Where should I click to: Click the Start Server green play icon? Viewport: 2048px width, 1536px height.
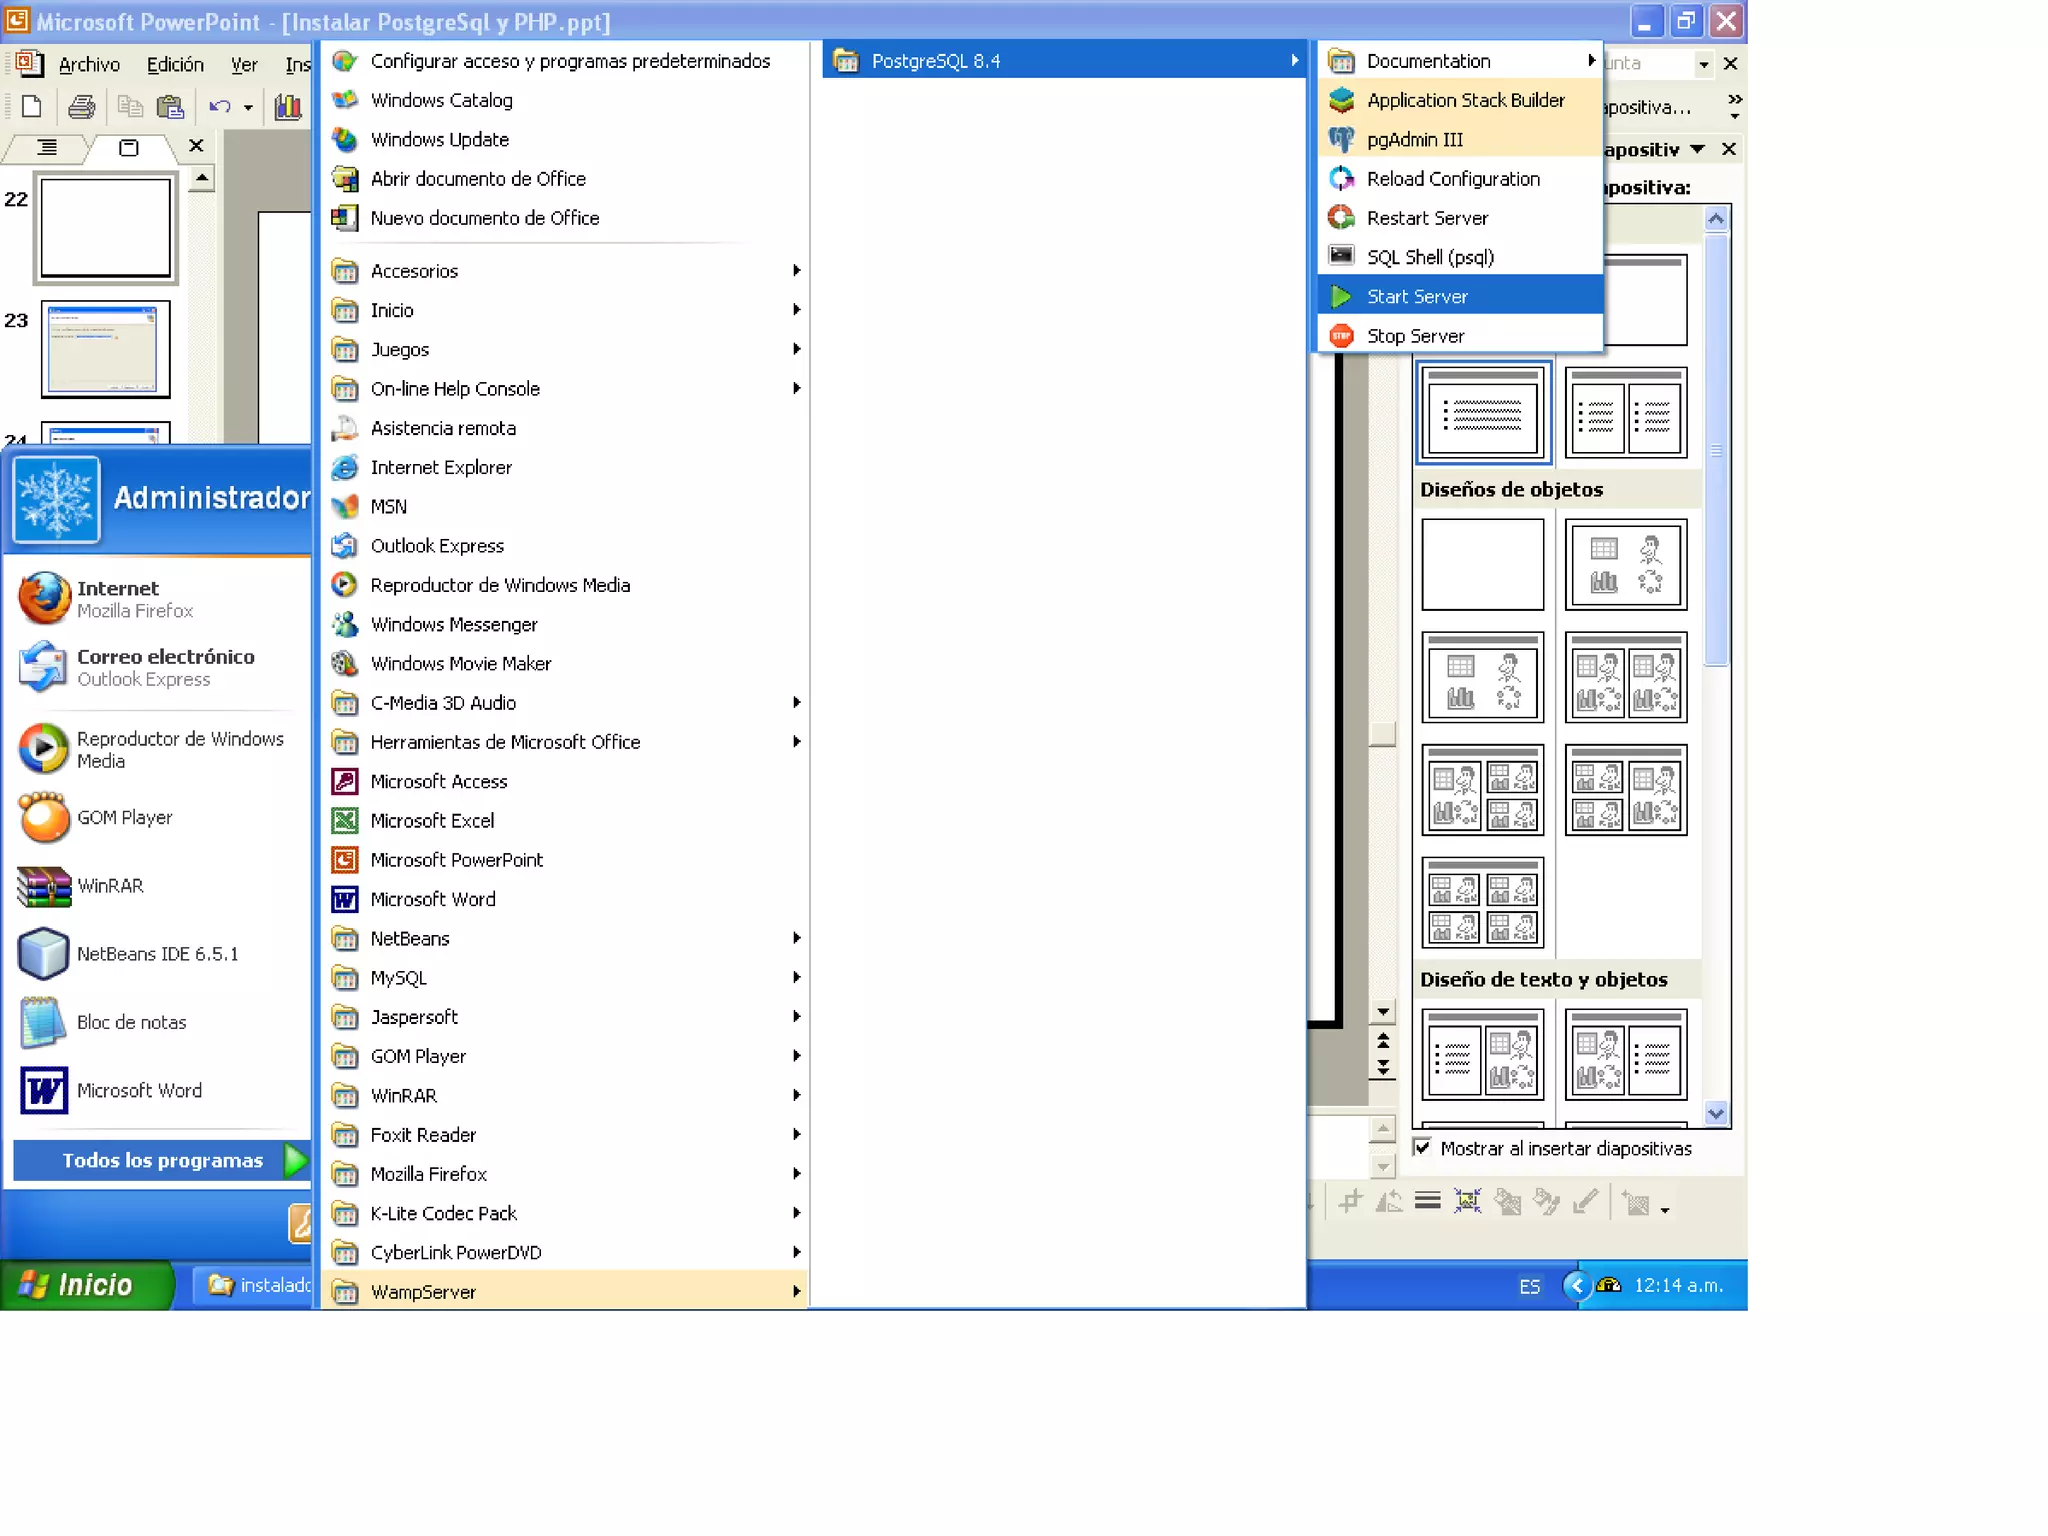[1341, 296]
